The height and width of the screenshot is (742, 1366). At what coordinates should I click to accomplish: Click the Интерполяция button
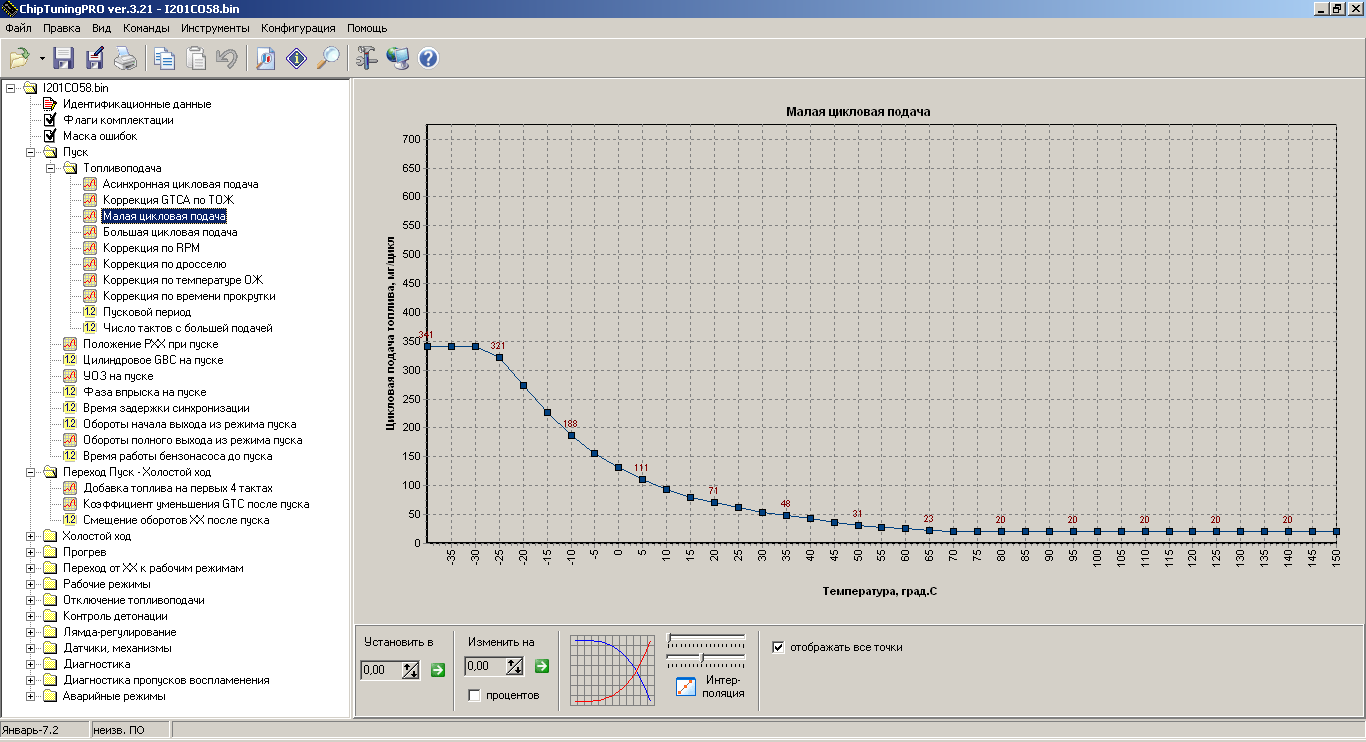711,687
